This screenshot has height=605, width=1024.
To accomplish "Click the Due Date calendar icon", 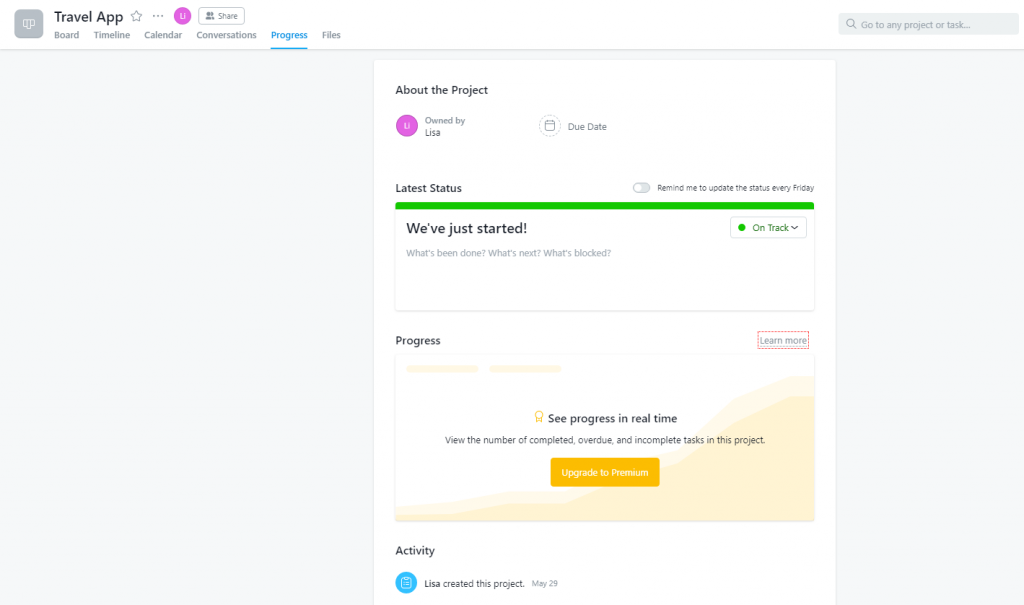I will point(549,126).
